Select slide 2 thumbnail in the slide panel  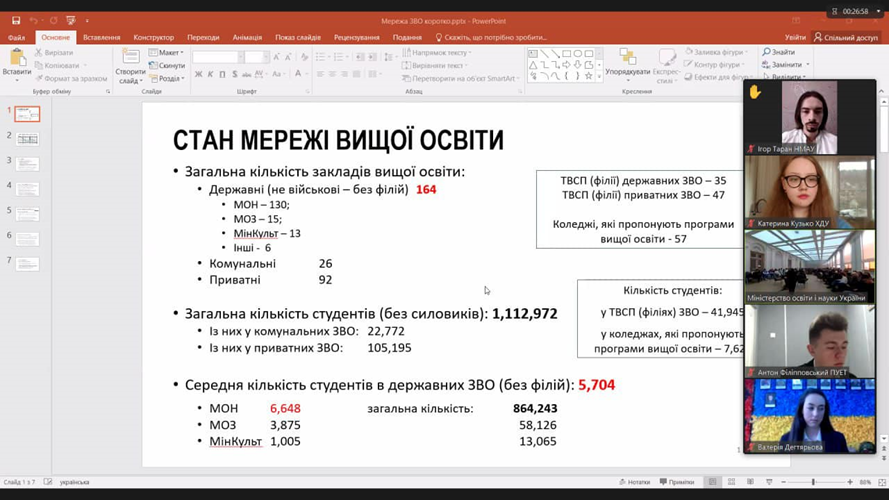[x=27, y=139]
